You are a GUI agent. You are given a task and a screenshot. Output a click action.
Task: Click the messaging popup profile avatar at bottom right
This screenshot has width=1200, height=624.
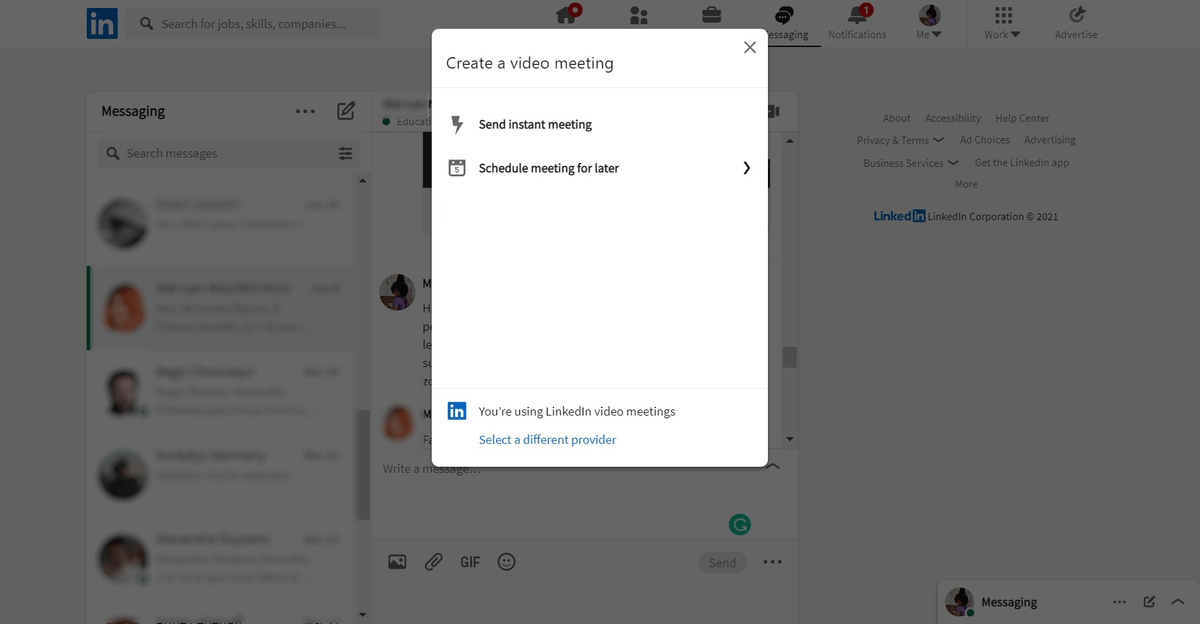coord(960,601)
